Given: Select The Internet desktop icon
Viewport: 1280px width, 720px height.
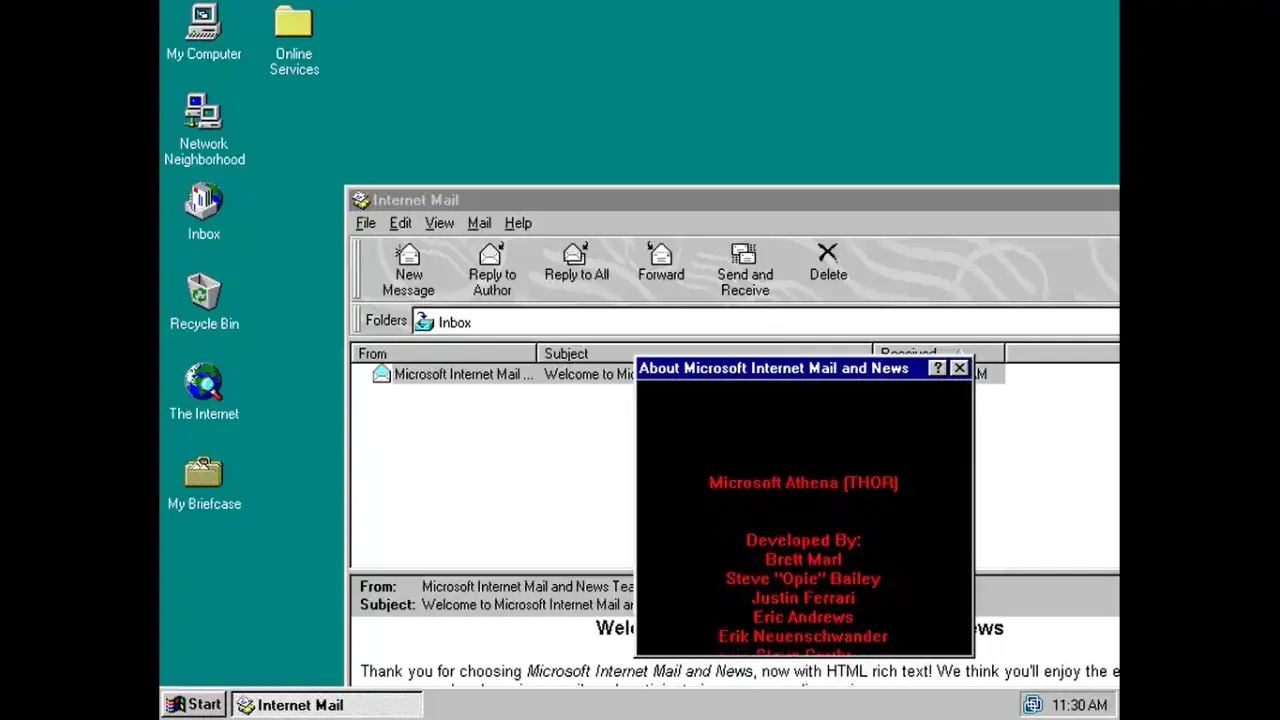Looking at the screenshot, I should [204, 382].
